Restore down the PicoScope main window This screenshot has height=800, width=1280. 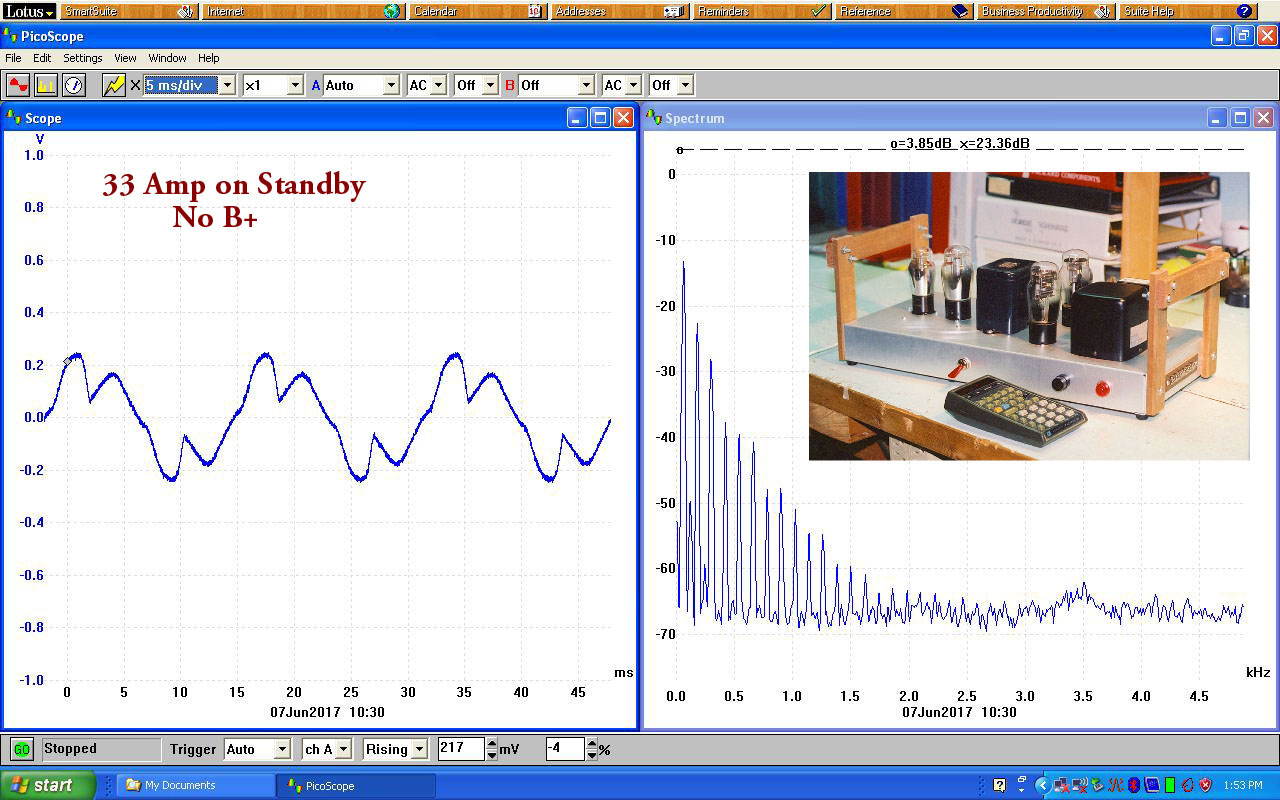point(1244,36)
